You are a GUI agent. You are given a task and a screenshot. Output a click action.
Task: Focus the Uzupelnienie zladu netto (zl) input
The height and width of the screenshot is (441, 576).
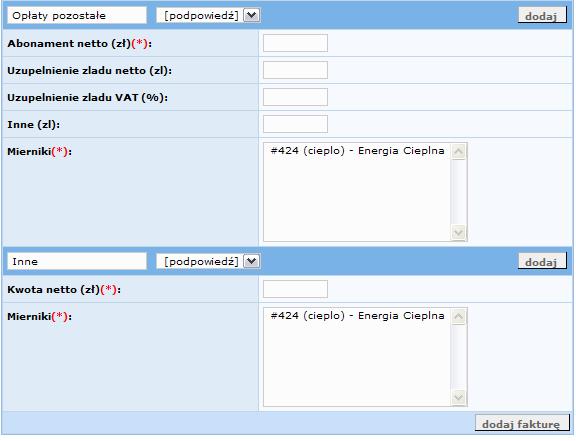[x=295, y=70]
